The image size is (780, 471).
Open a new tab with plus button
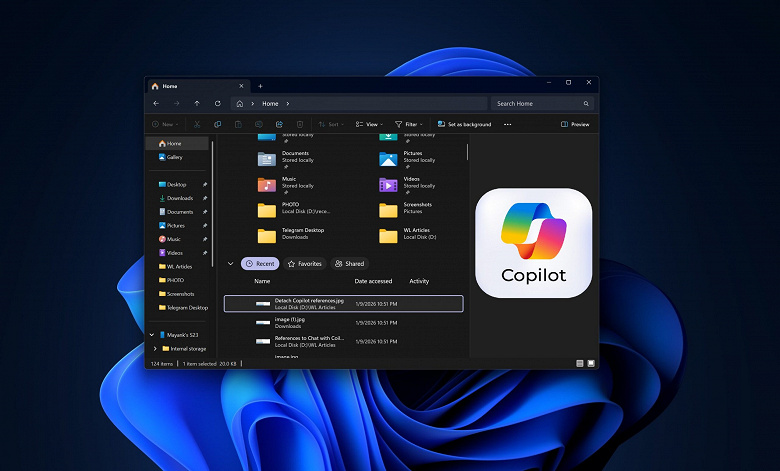pos(260,86)
